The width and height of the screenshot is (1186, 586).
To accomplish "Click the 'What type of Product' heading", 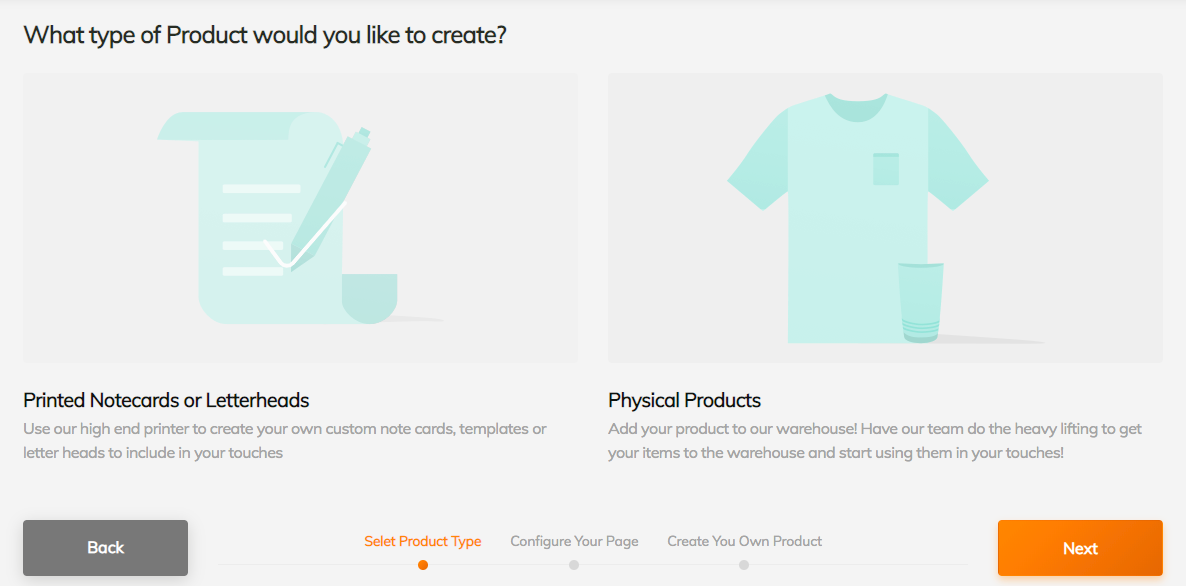I will [x=265, y=35].
